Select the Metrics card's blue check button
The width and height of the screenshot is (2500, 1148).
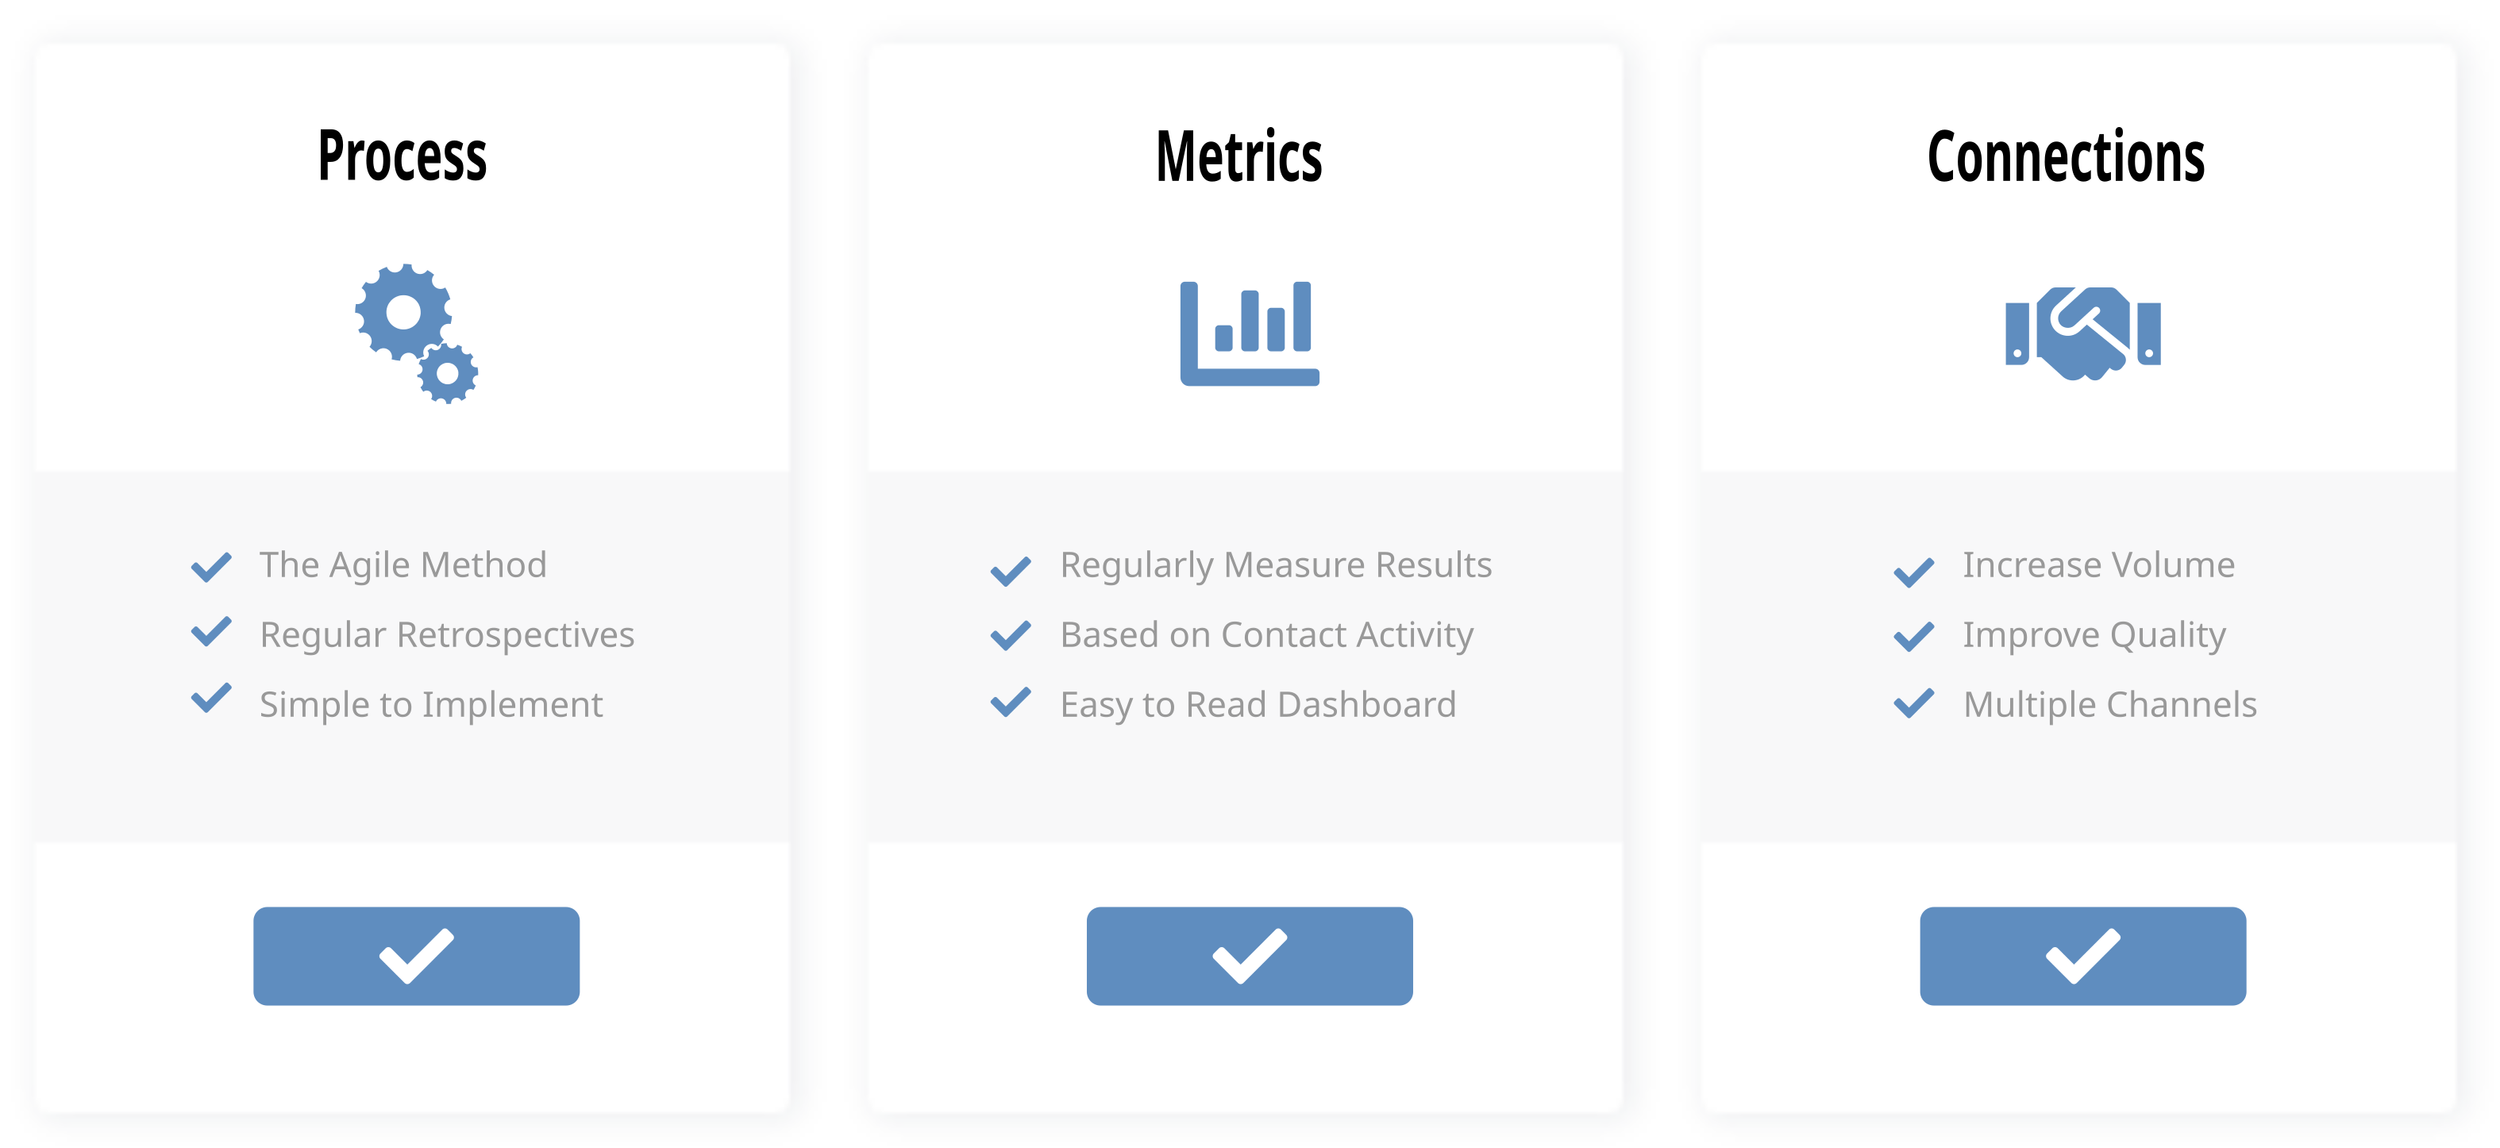1249,956
